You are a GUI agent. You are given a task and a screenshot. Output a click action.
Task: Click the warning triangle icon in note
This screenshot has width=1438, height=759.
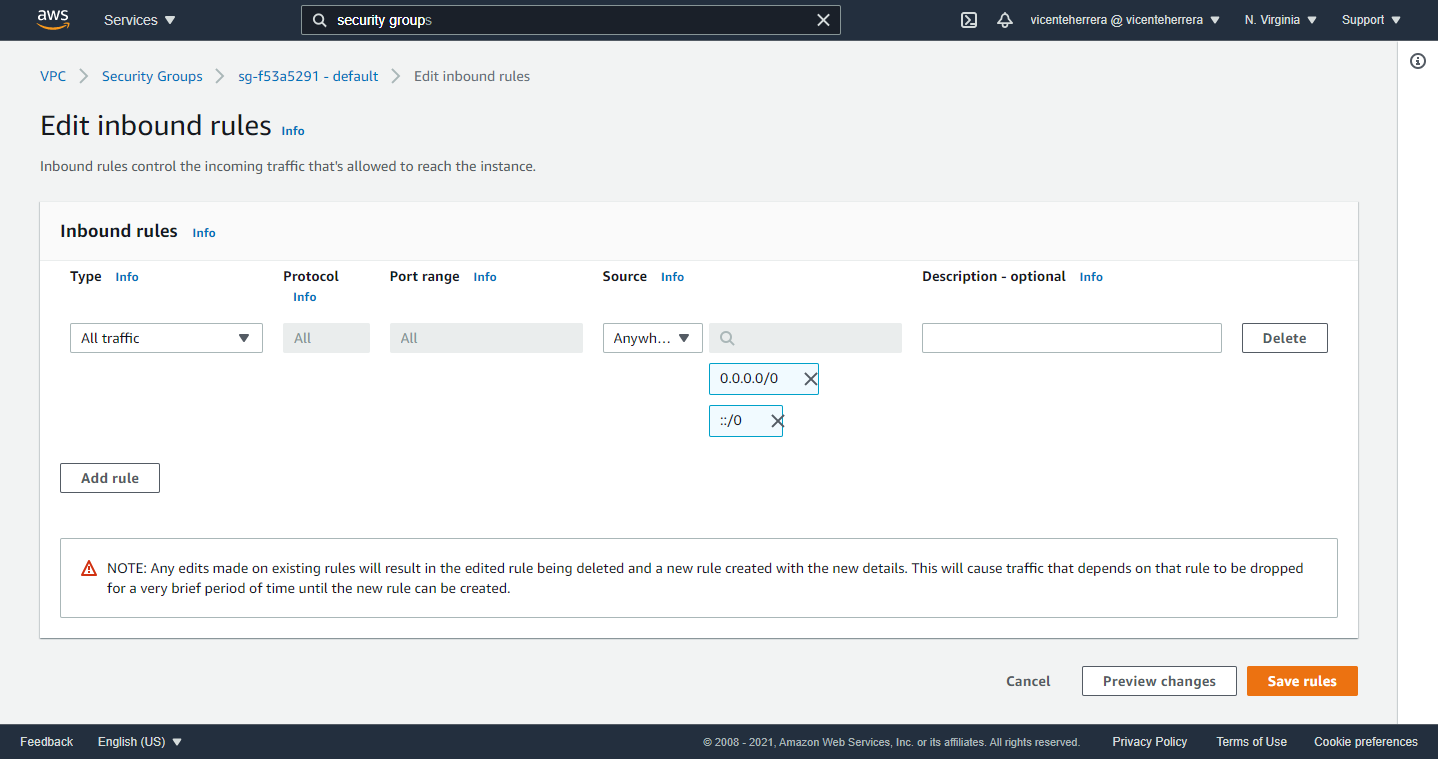tap(89, 568)
